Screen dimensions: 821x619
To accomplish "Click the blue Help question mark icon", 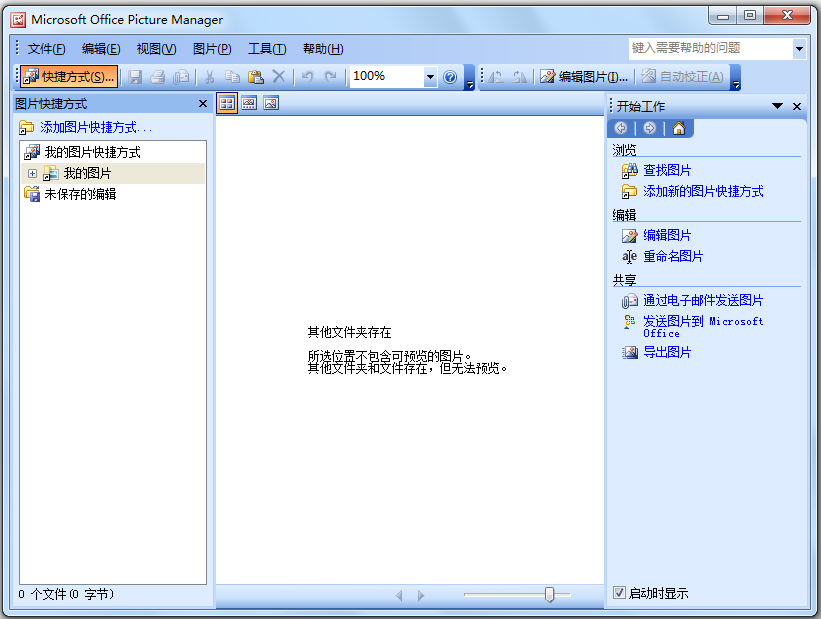I will [450, 77].
